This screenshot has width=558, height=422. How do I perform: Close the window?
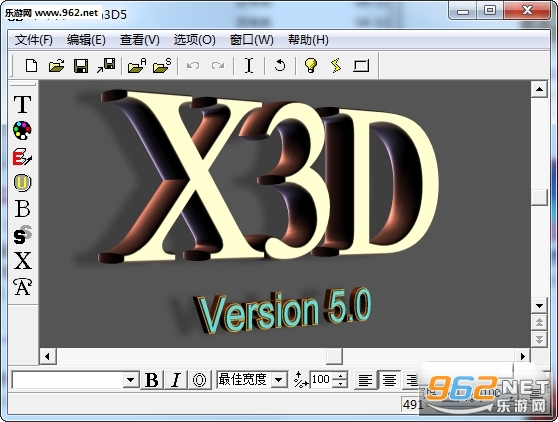(x=527, y=10)
